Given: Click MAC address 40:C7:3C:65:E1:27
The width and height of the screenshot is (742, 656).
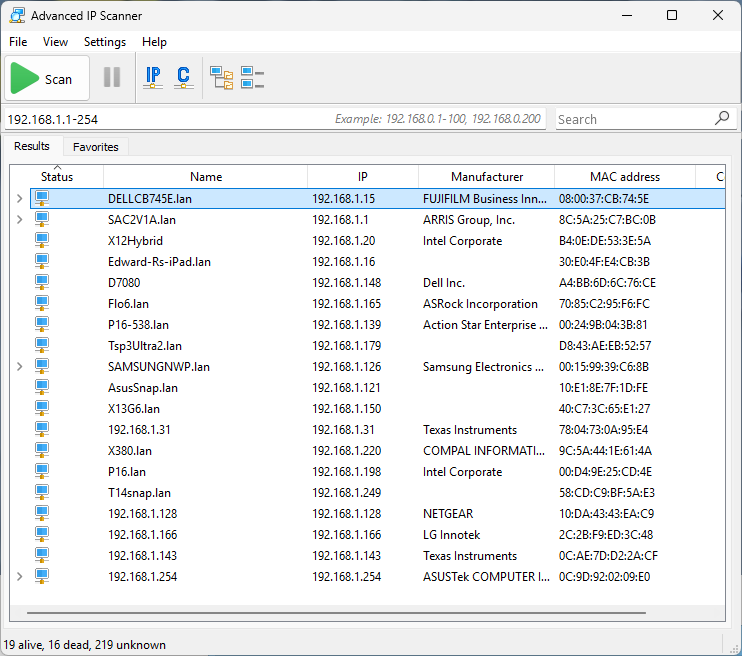Looking at the screenshot, I should (604, 408).
